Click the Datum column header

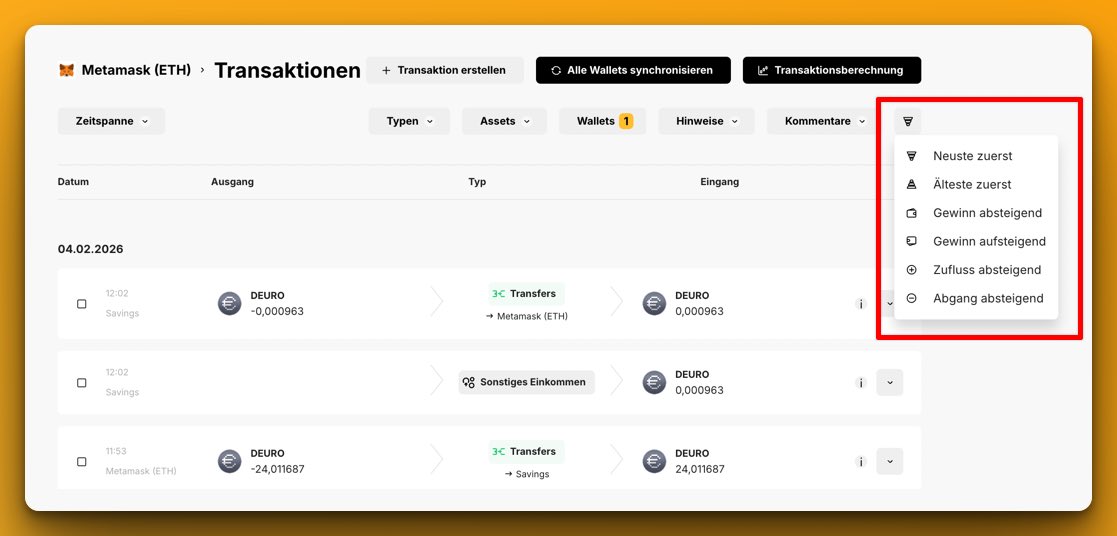pos(73,182)
